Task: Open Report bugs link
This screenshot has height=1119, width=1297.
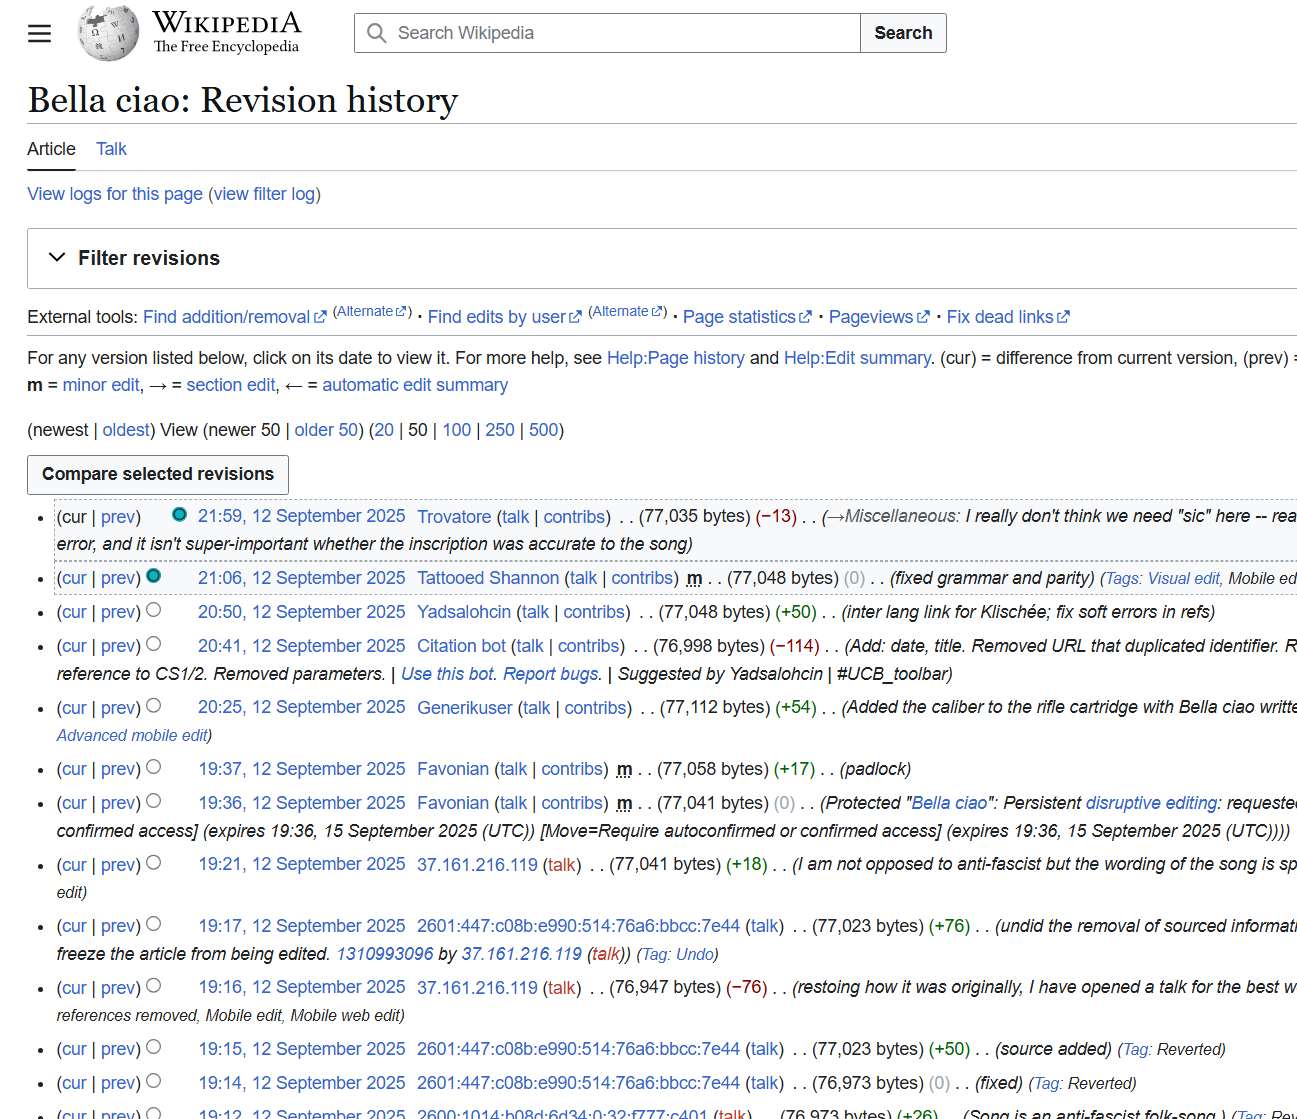Action: (x=552, y=674)
